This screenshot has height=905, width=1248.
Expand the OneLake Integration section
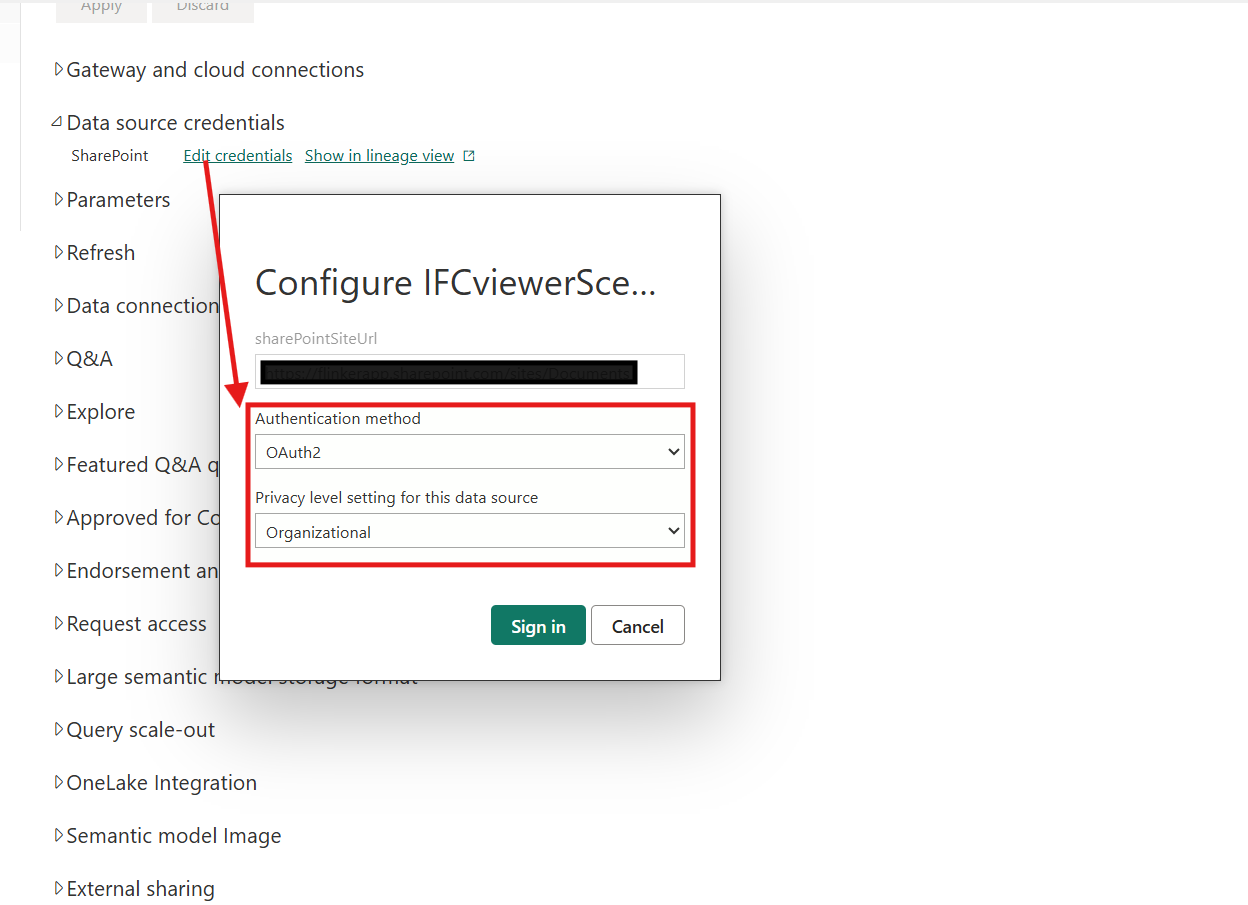156,783
